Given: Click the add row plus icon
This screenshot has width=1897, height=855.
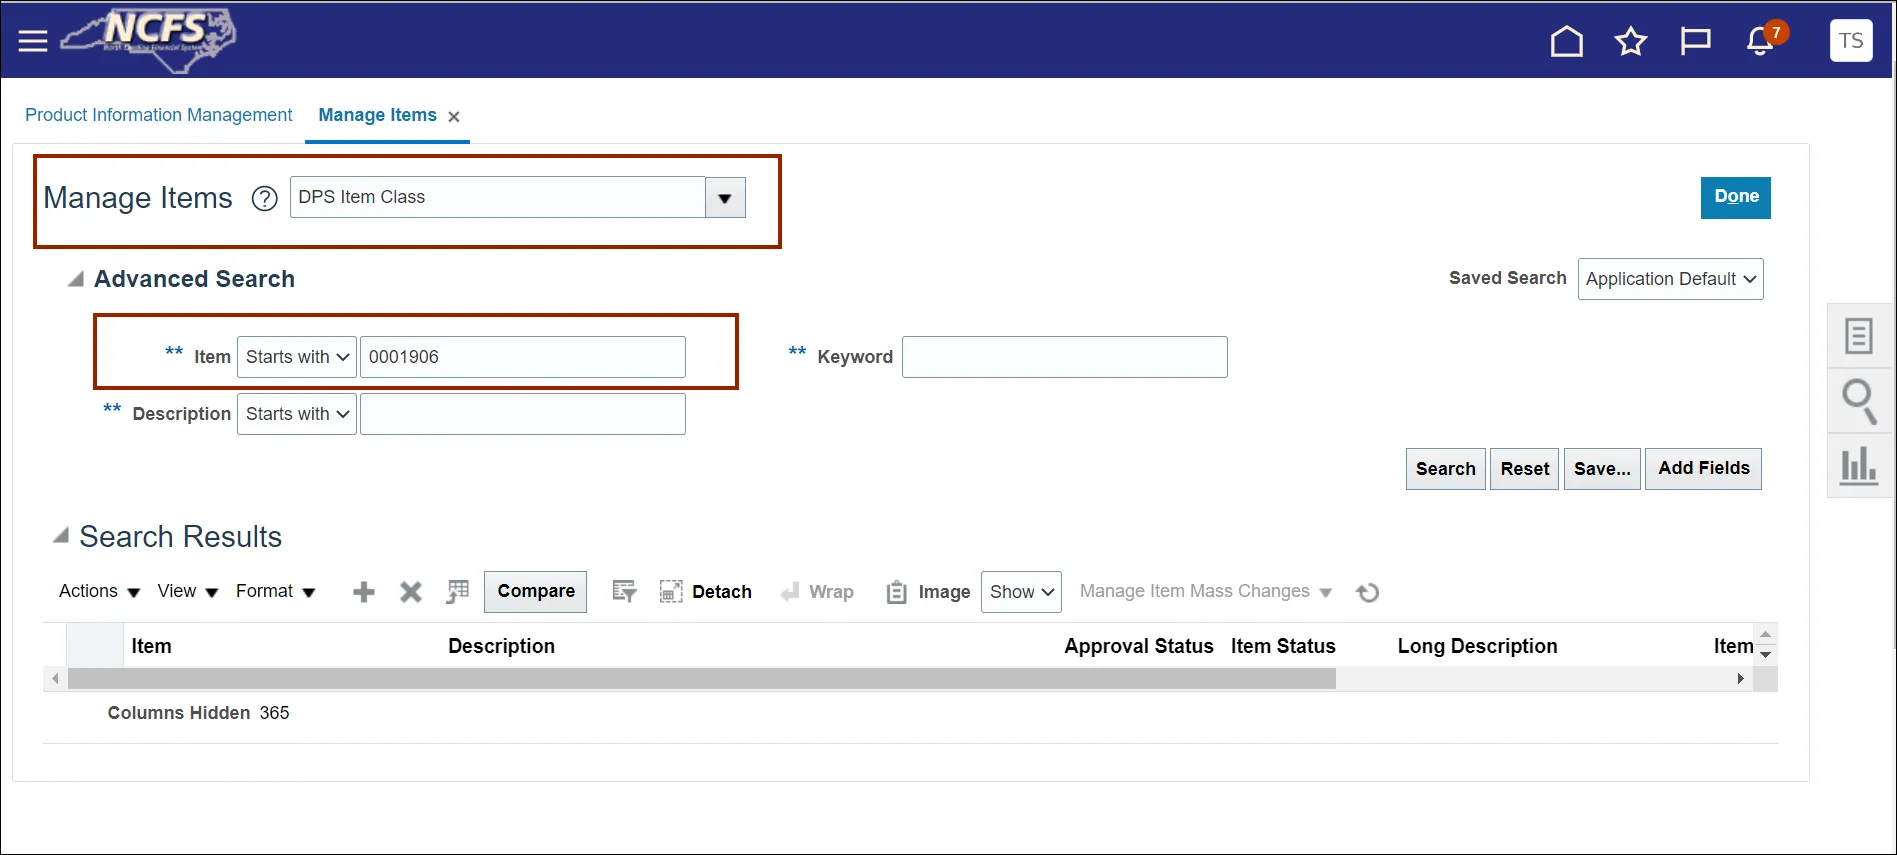Looking at the screenshot, I should (364, 592).
